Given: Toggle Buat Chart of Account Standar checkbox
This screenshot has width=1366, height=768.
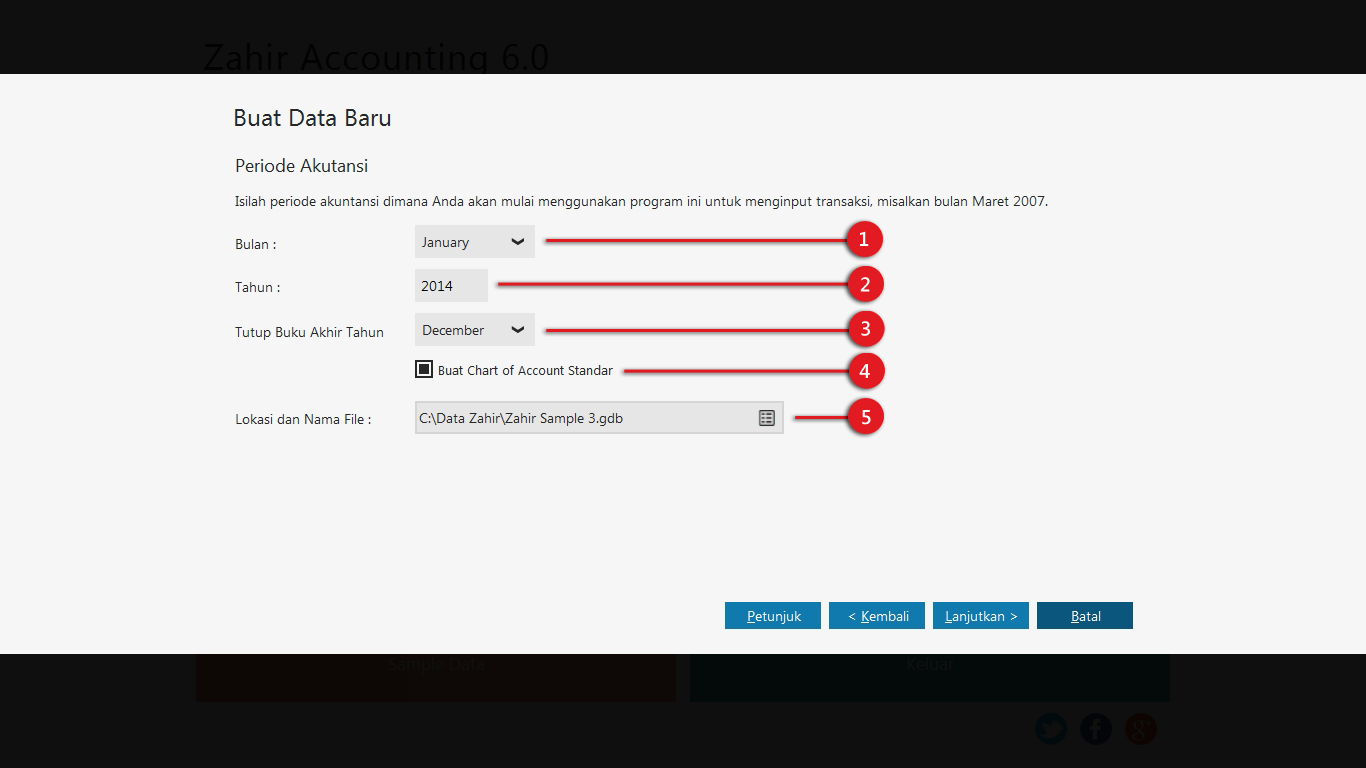Looking at the screenshot, I should click(424, 369).
